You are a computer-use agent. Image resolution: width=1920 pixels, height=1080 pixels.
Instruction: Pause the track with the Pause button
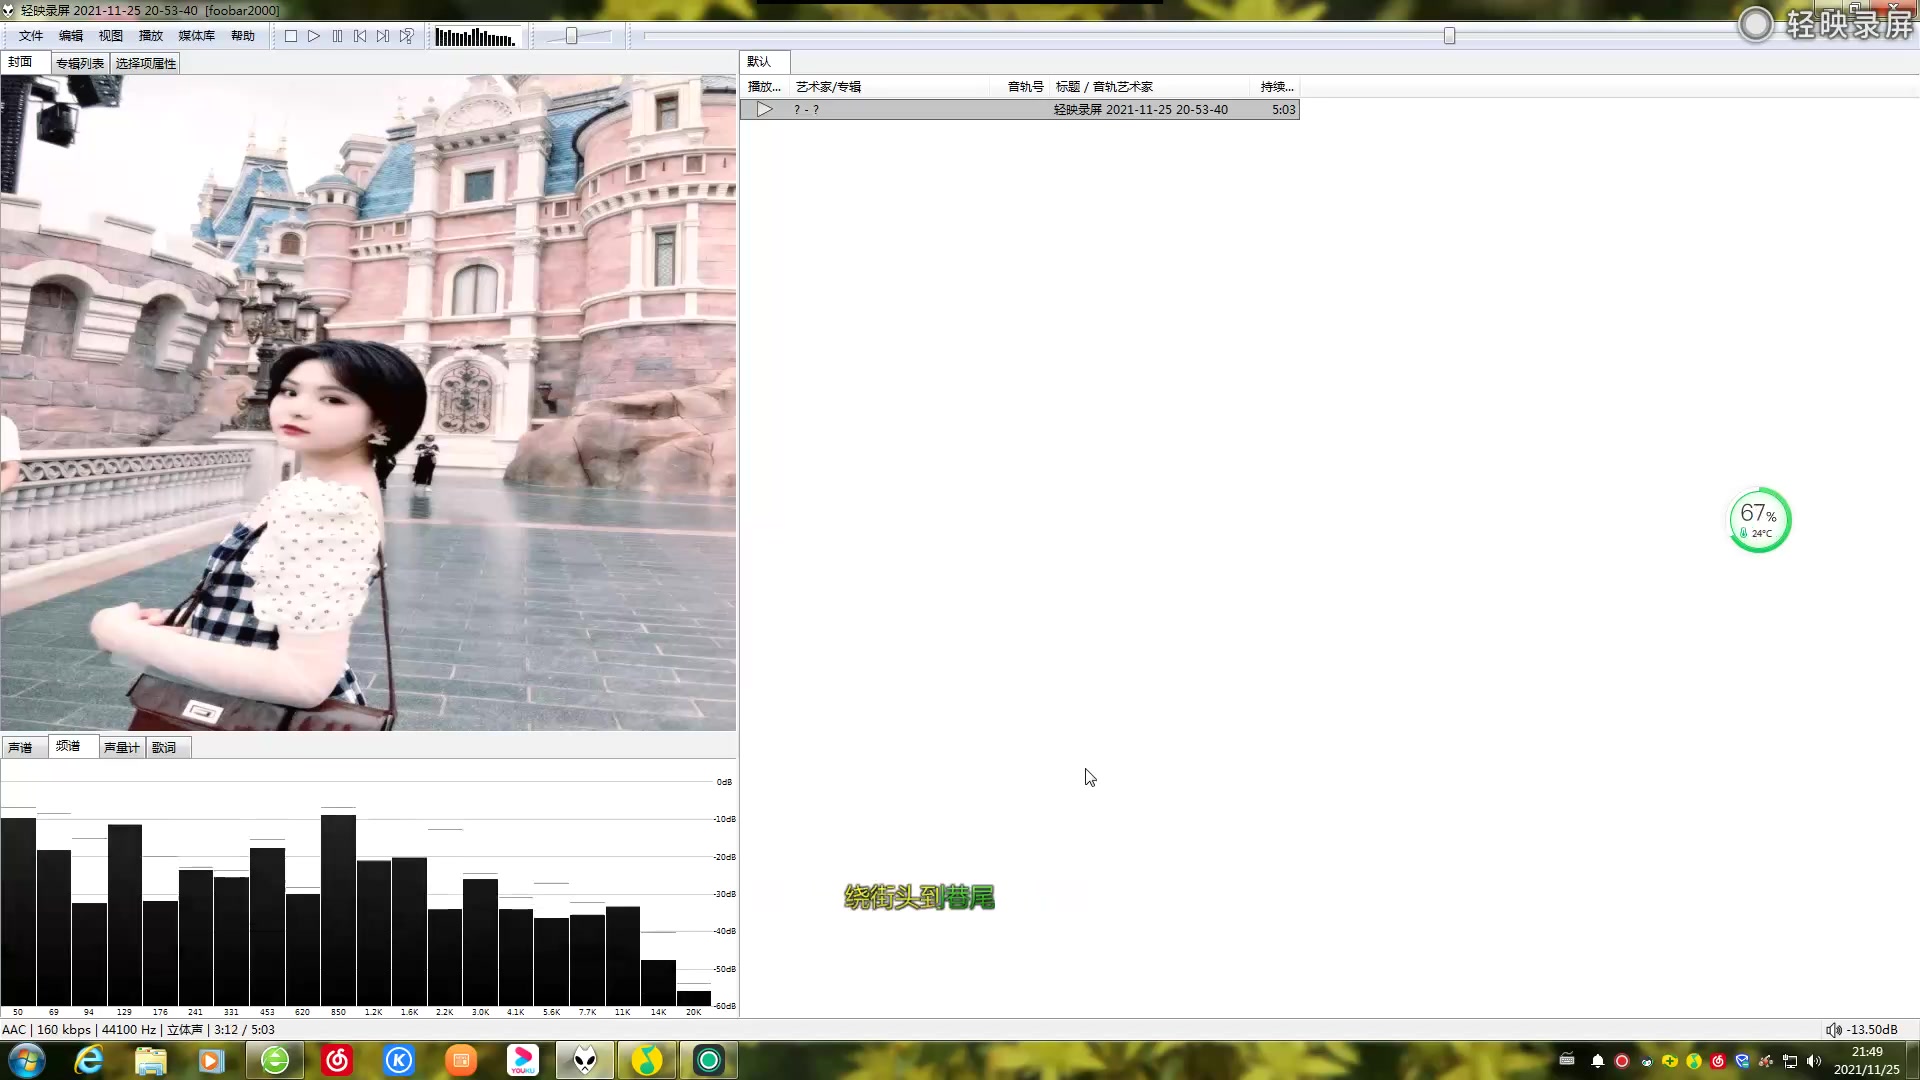point(337,36)
